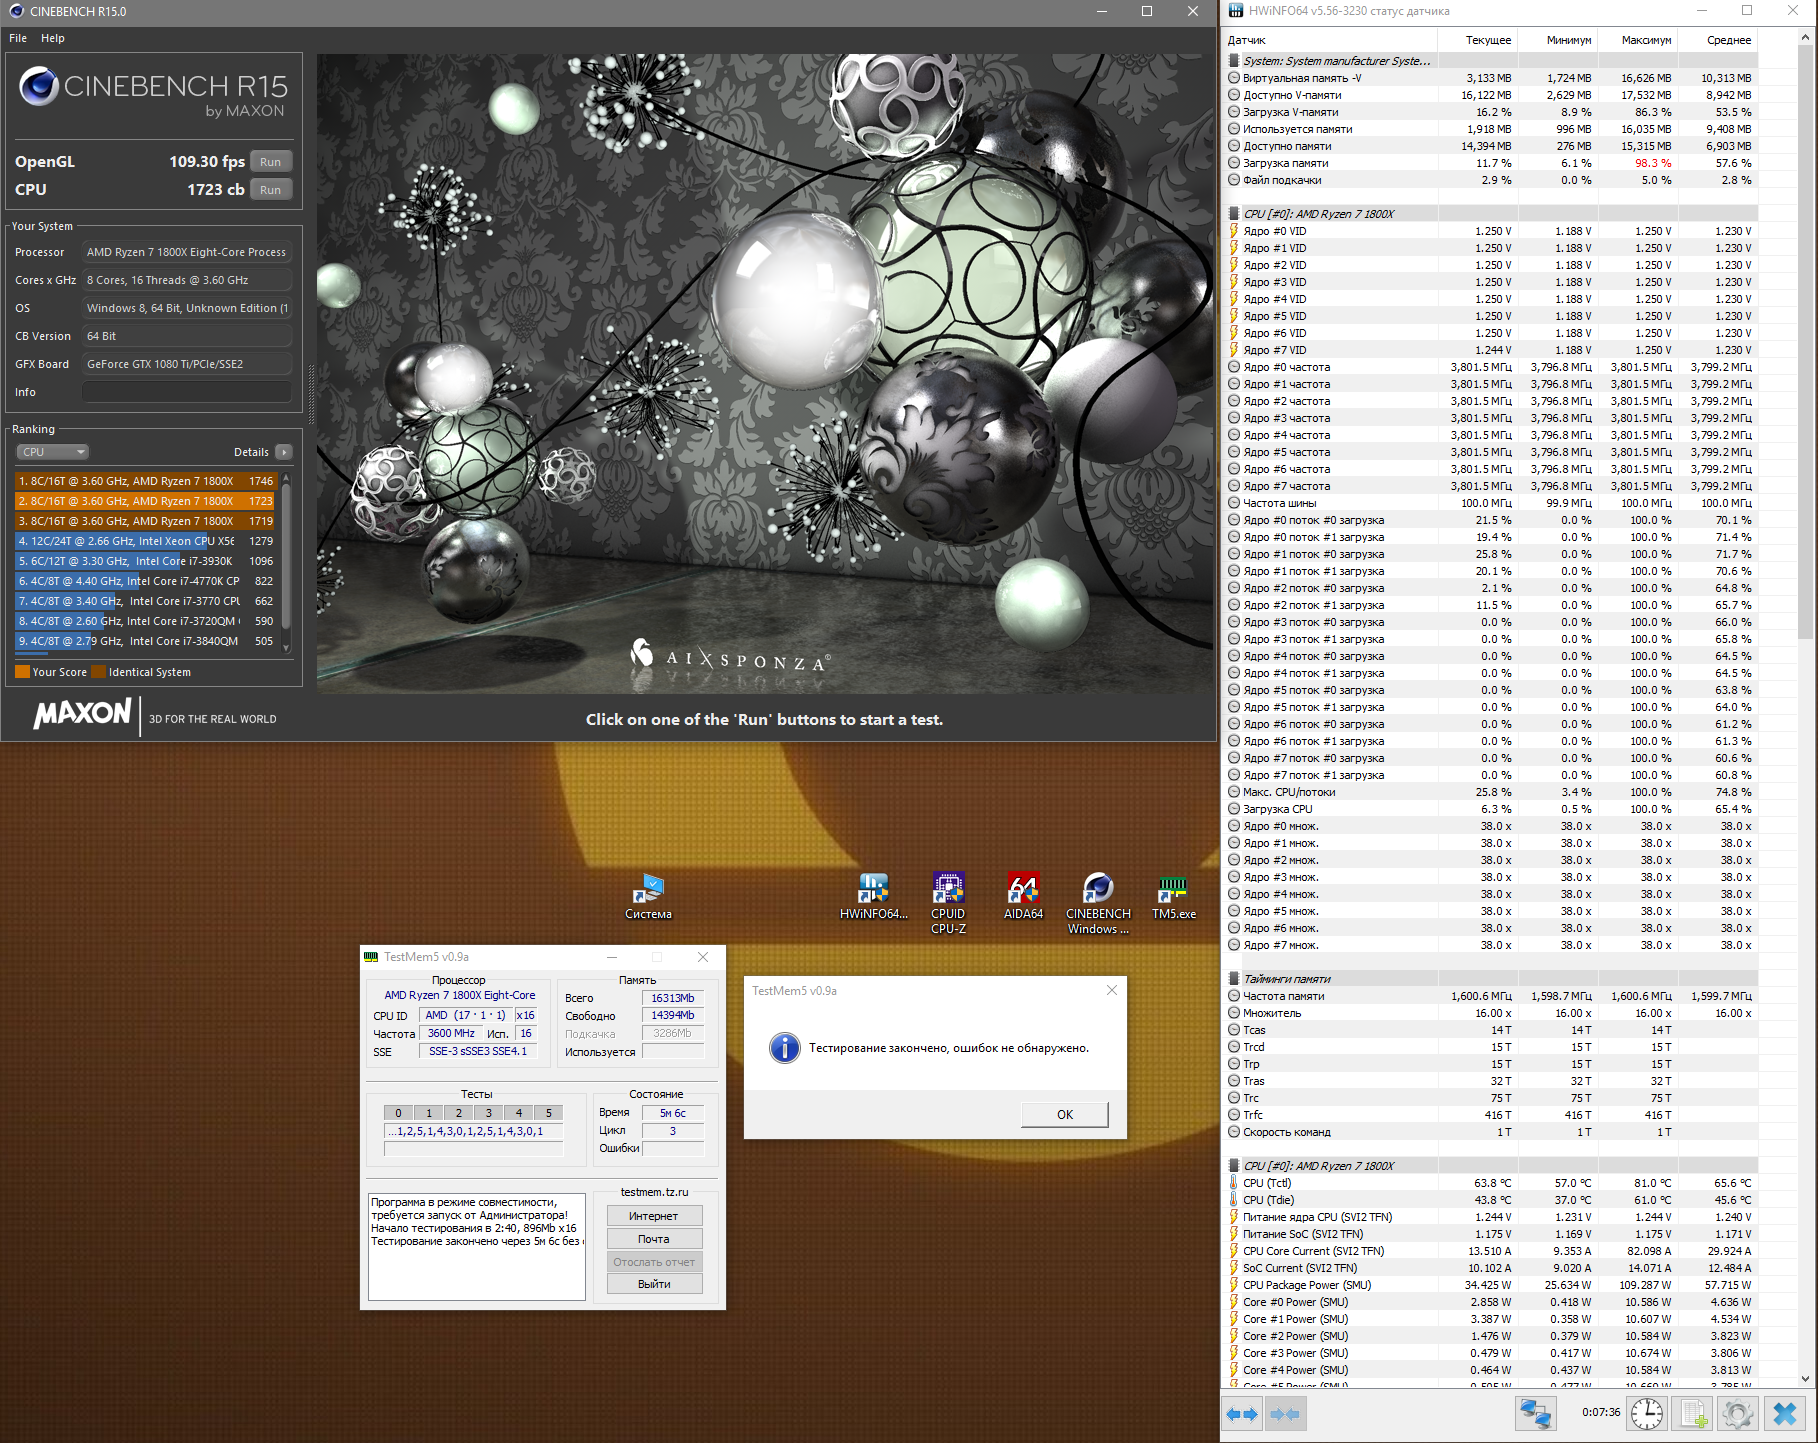Click the CPU Package Power lightning icon

[x=1234, y=1285]
